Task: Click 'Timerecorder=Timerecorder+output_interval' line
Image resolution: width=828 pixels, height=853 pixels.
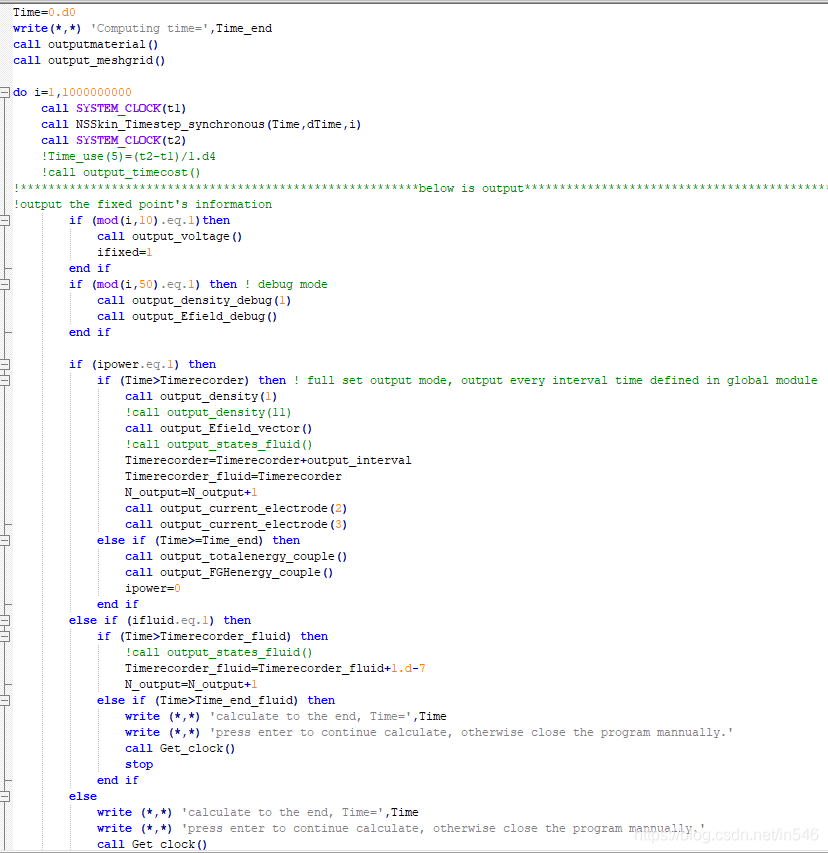Action: pyautogui.click(x=268, y=461)
